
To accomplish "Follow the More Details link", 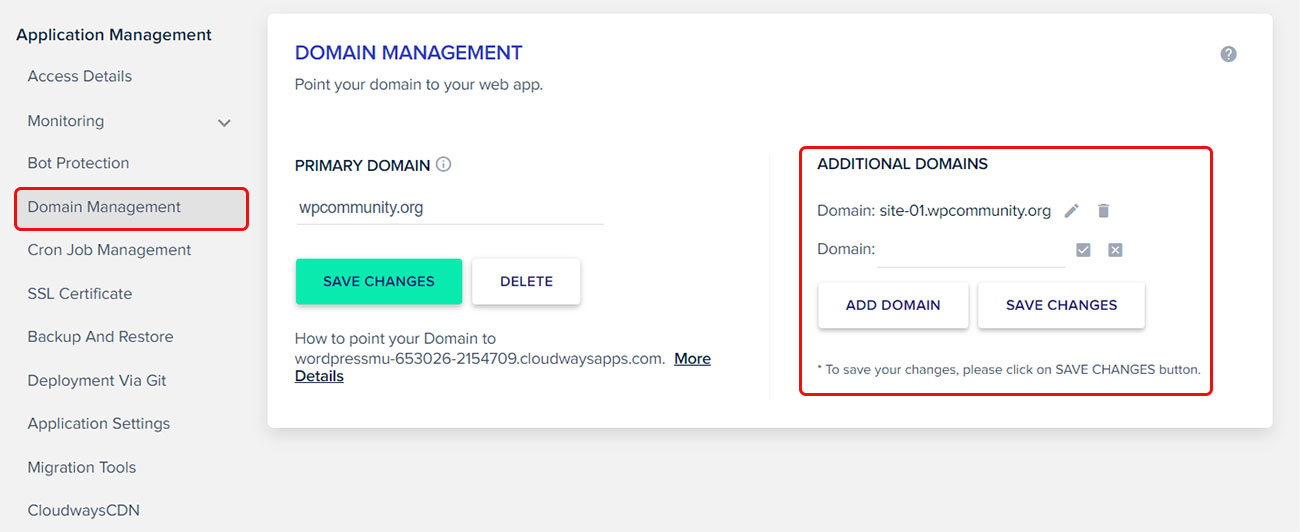I will [x=692, y=359].
